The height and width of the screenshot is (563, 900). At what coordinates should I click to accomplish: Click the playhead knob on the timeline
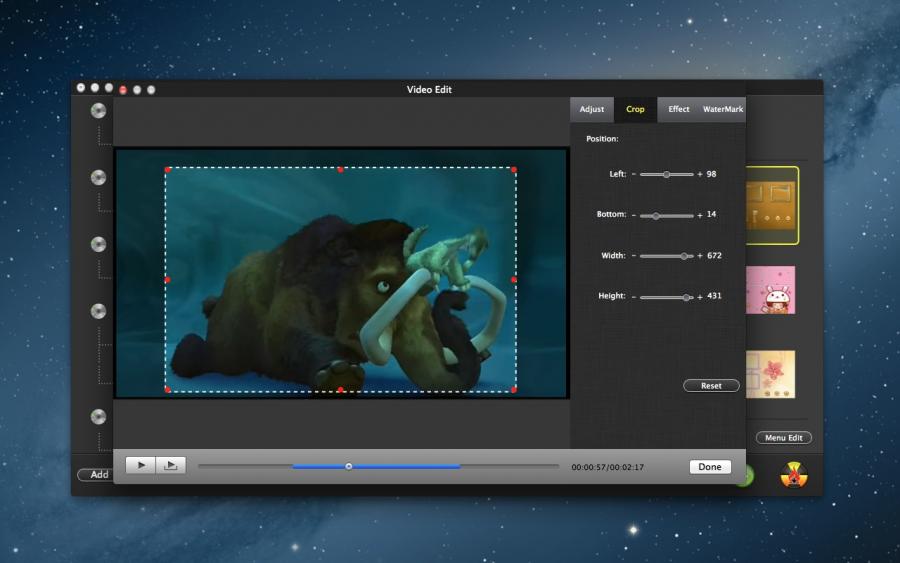point(348,467)
